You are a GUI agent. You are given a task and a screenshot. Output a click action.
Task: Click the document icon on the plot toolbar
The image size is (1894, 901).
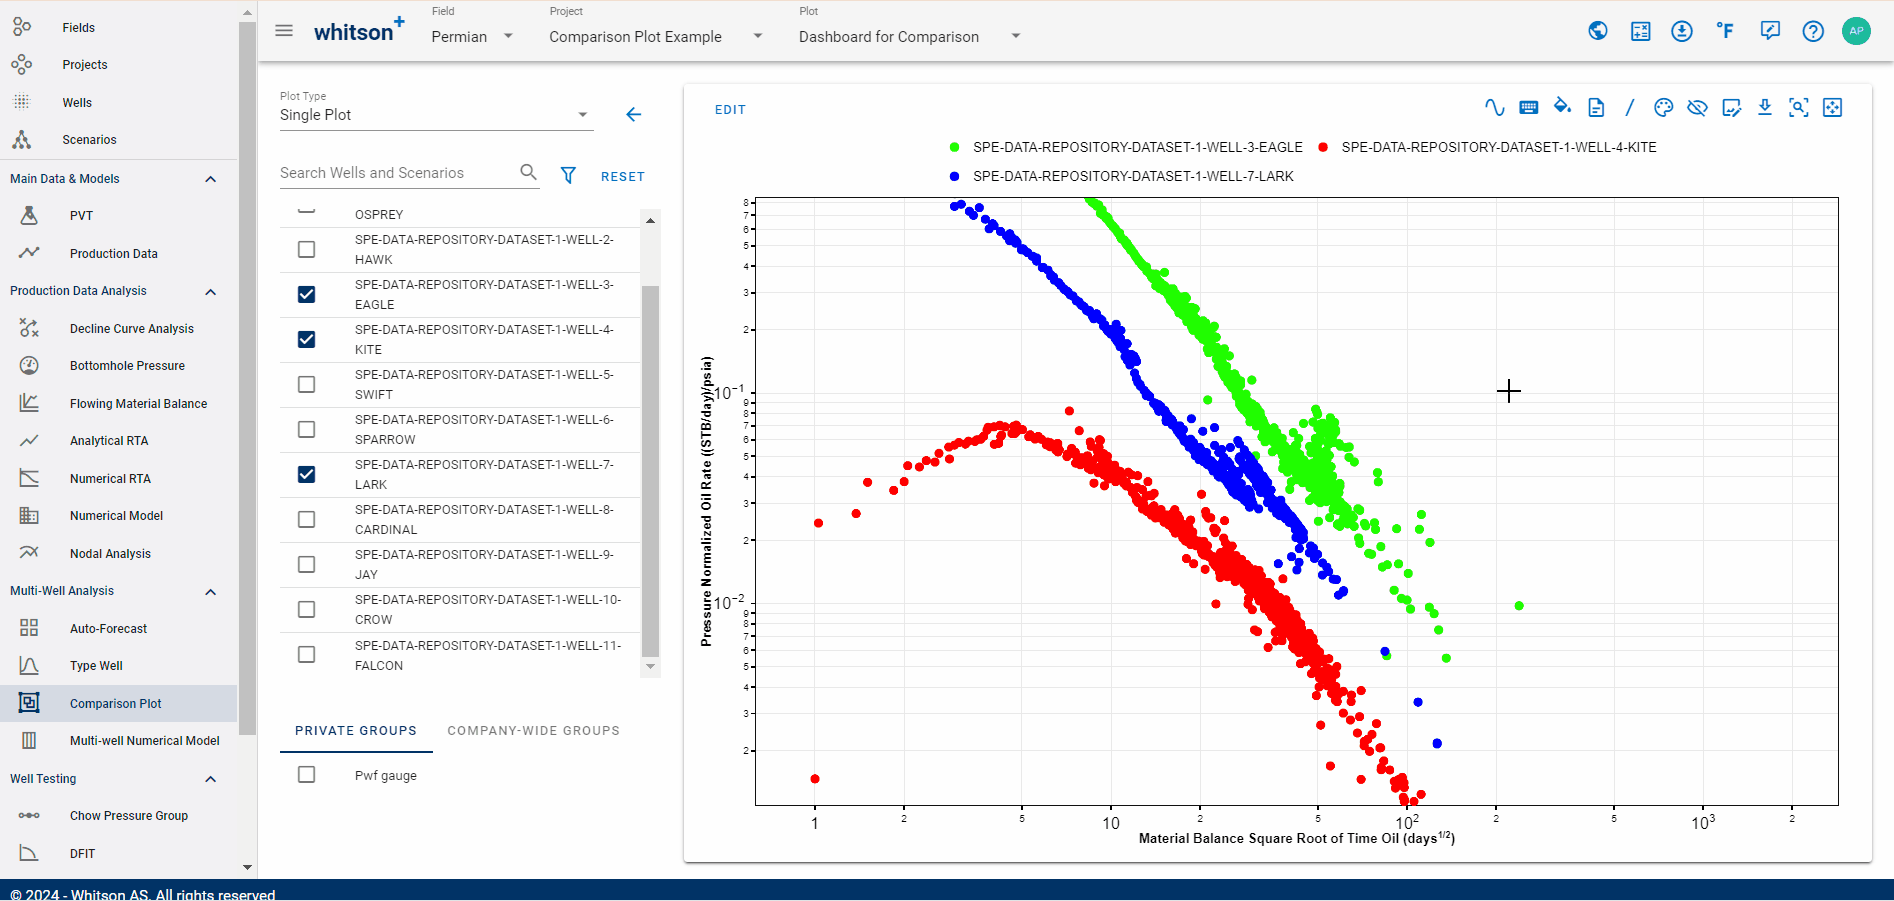coord(1596,108)
